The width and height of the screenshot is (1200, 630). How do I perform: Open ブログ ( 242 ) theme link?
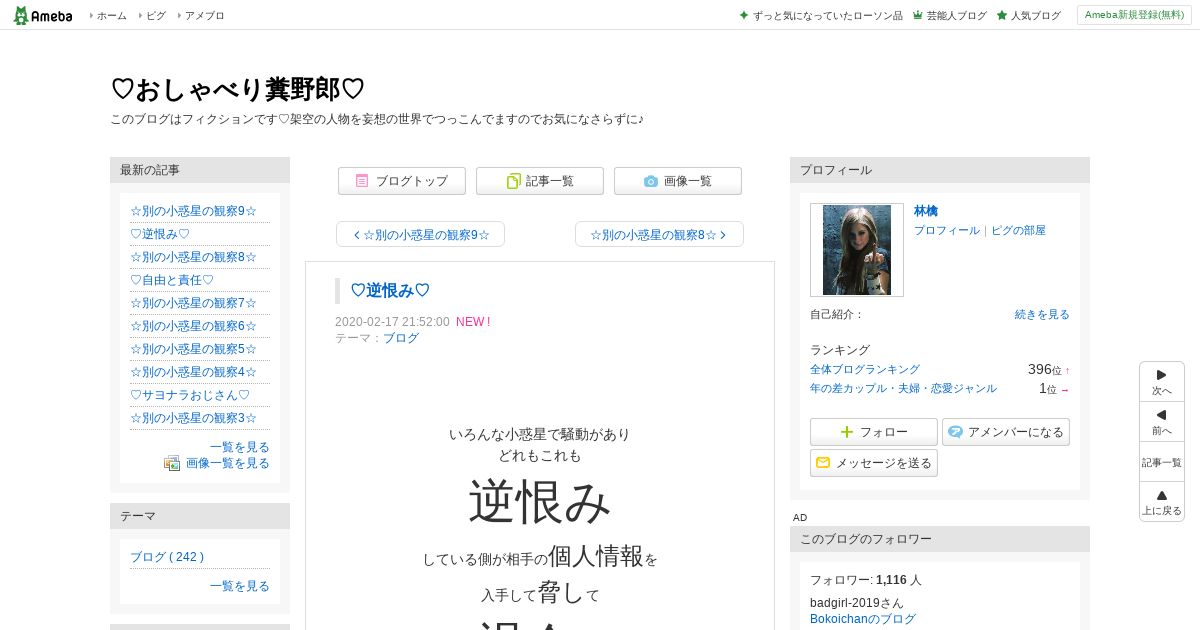tap(167, 557)
